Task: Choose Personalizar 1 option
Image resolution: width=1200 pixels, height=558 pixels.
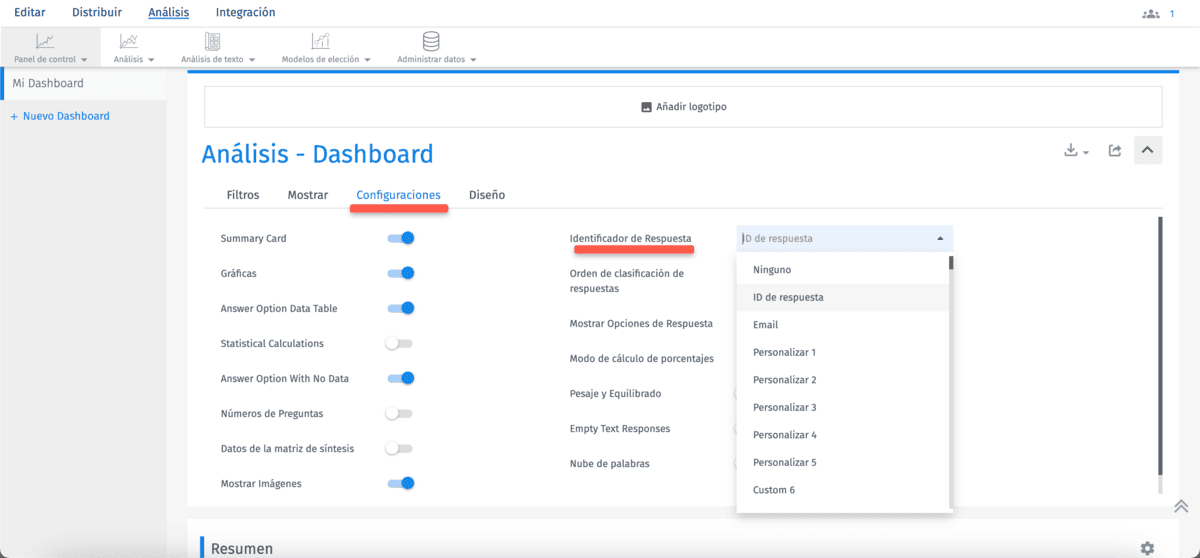Action: tap(844, 353)
